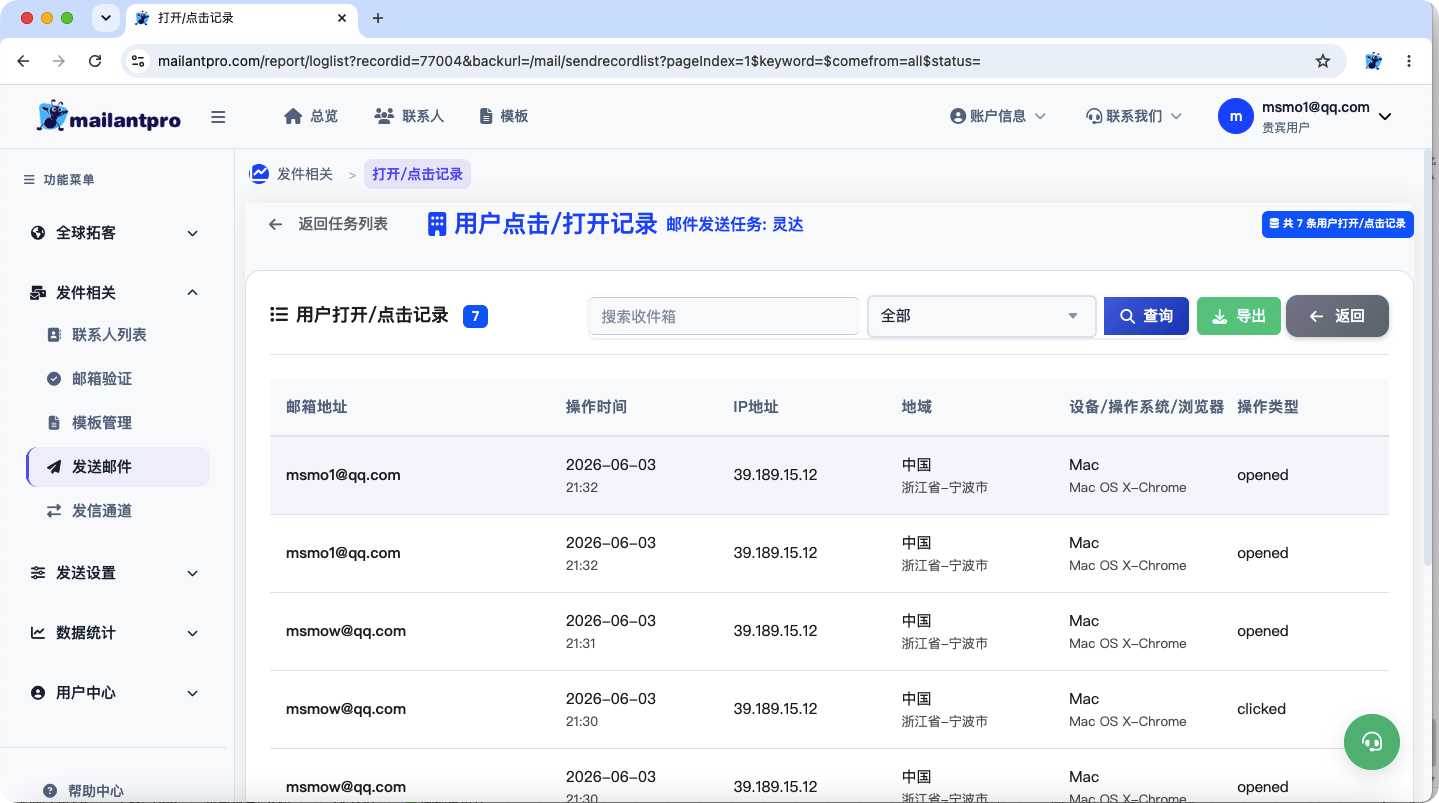Open 邮箱验证 in the sidebar

tap(101, 379)
